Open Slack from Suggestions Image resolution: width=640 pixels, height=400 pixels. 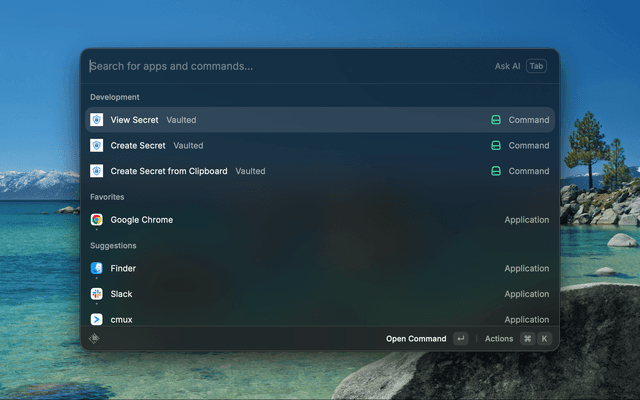coord(320,294)
